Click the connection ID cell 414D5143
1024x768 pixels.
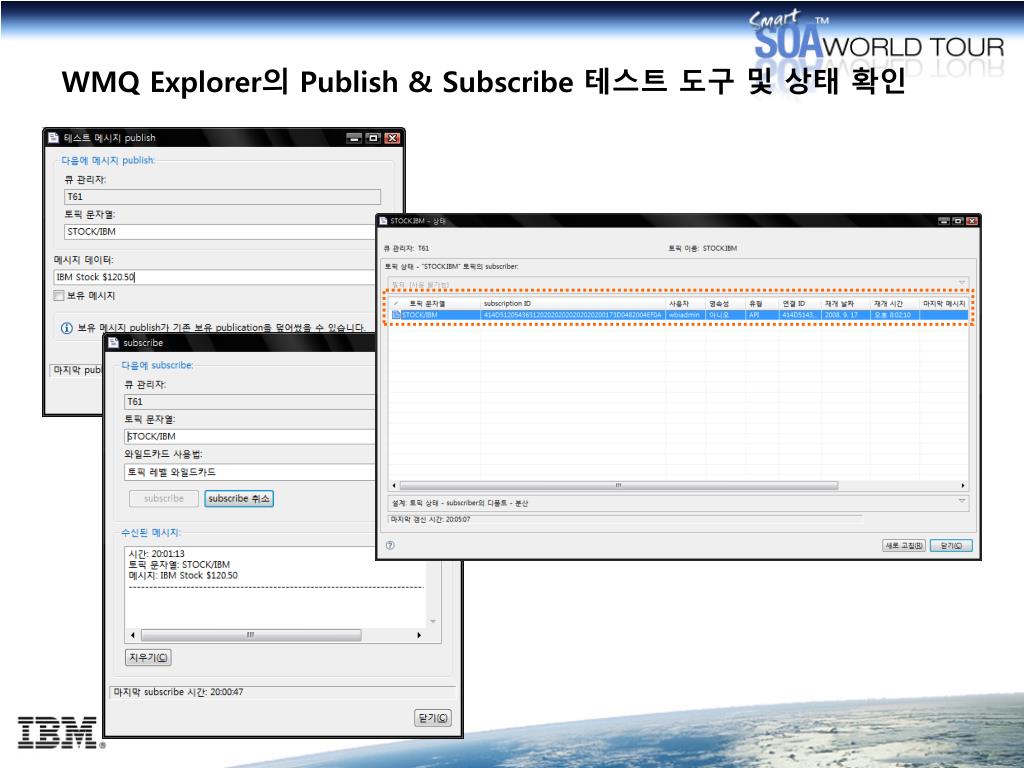point(799,315)
